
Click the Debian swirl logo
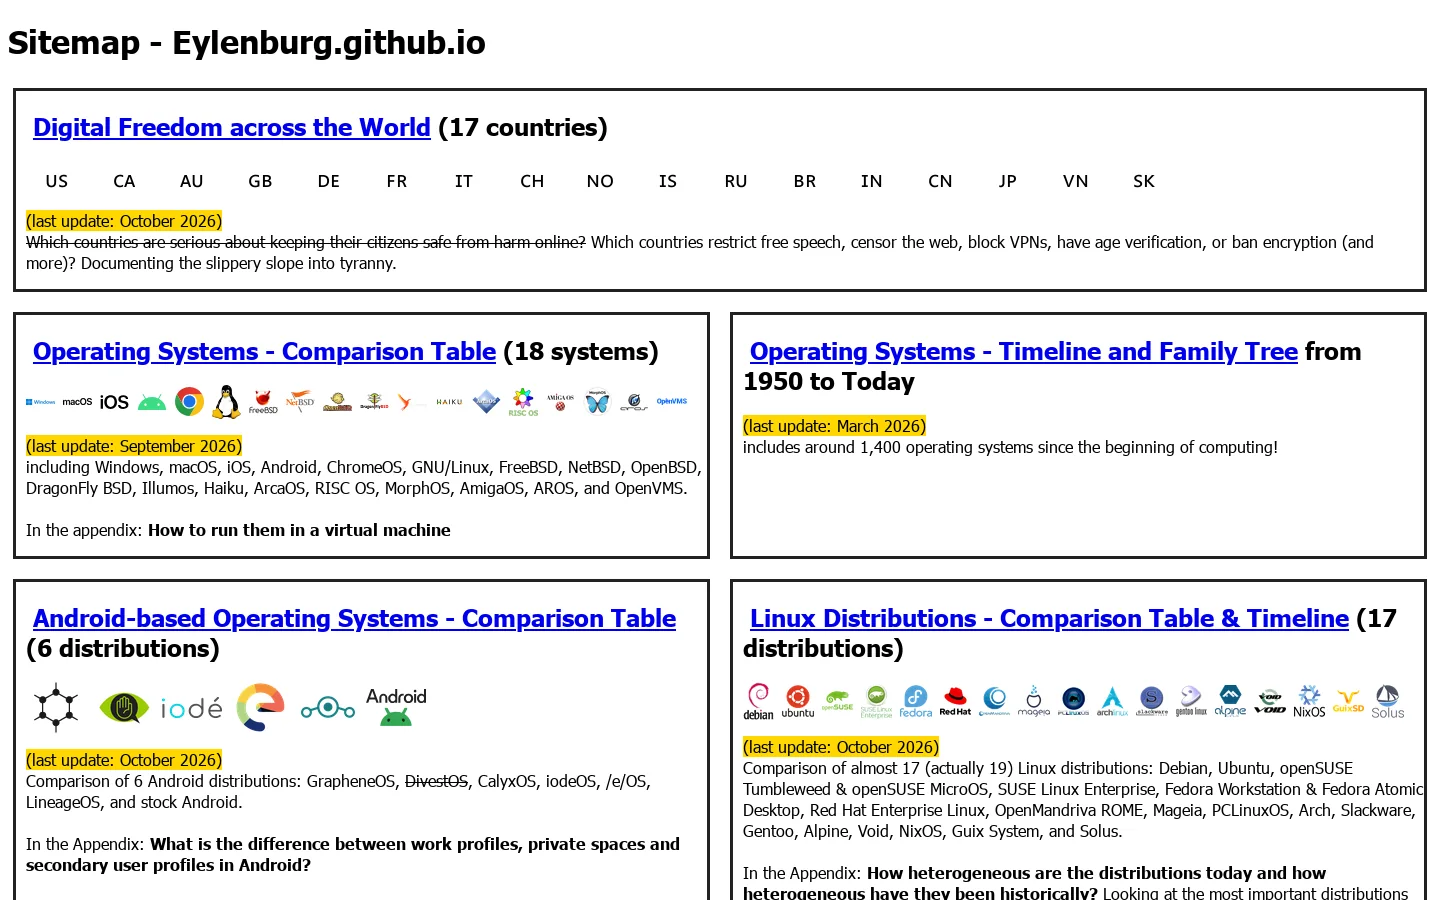click(759, 701)
